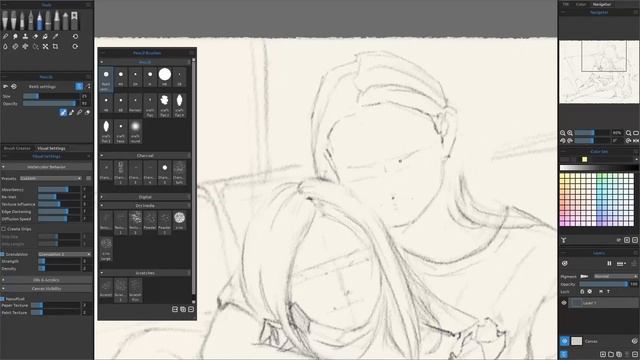Click rotate counterclockwise icon in Navigator
Viewport: 640px width, 360px height.
click(562, 140)
